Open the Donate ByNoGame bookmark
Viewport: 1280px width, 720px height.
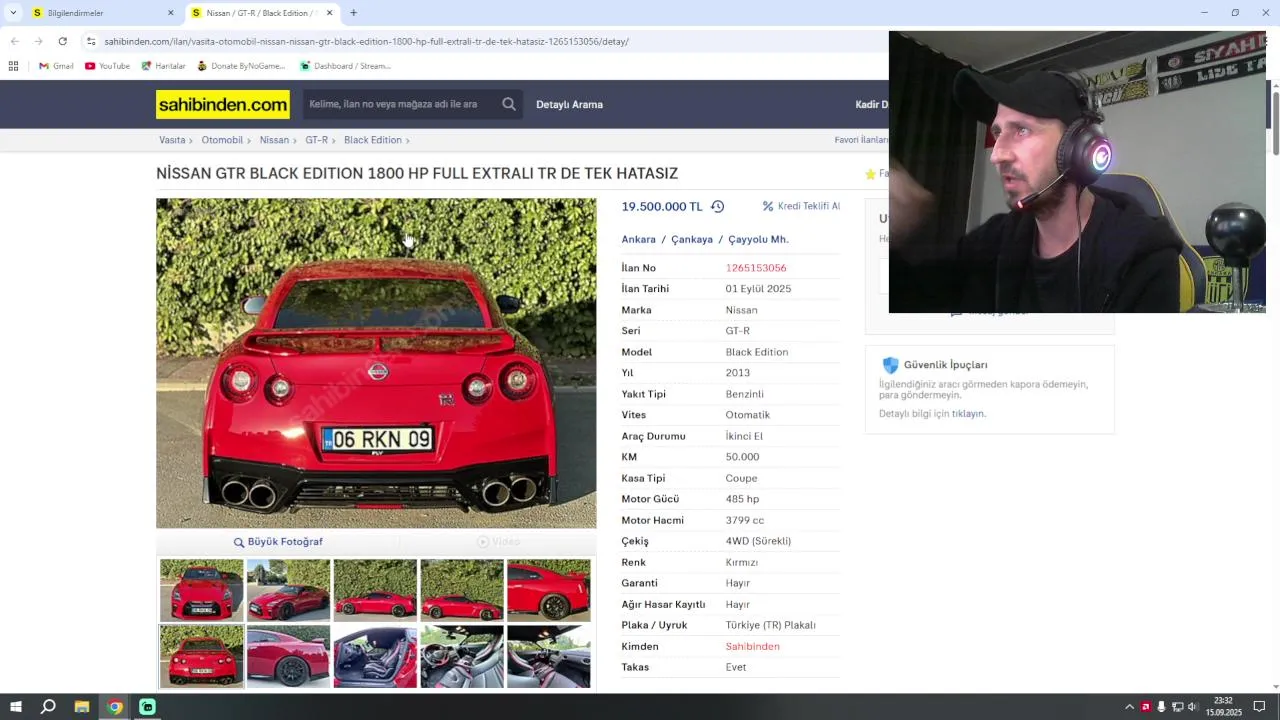coord(241,66)
